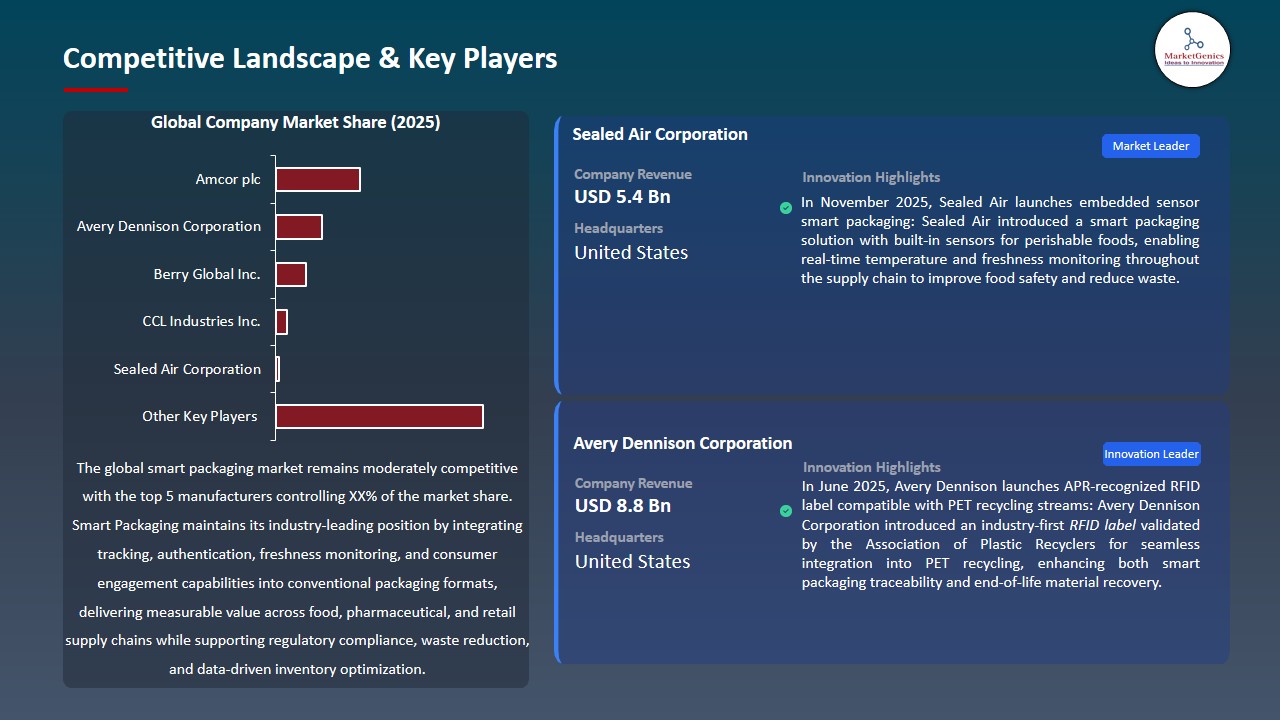Click the green checkmark beside Sealed Air highlights
1280x720 pixels.
point(786,208)
